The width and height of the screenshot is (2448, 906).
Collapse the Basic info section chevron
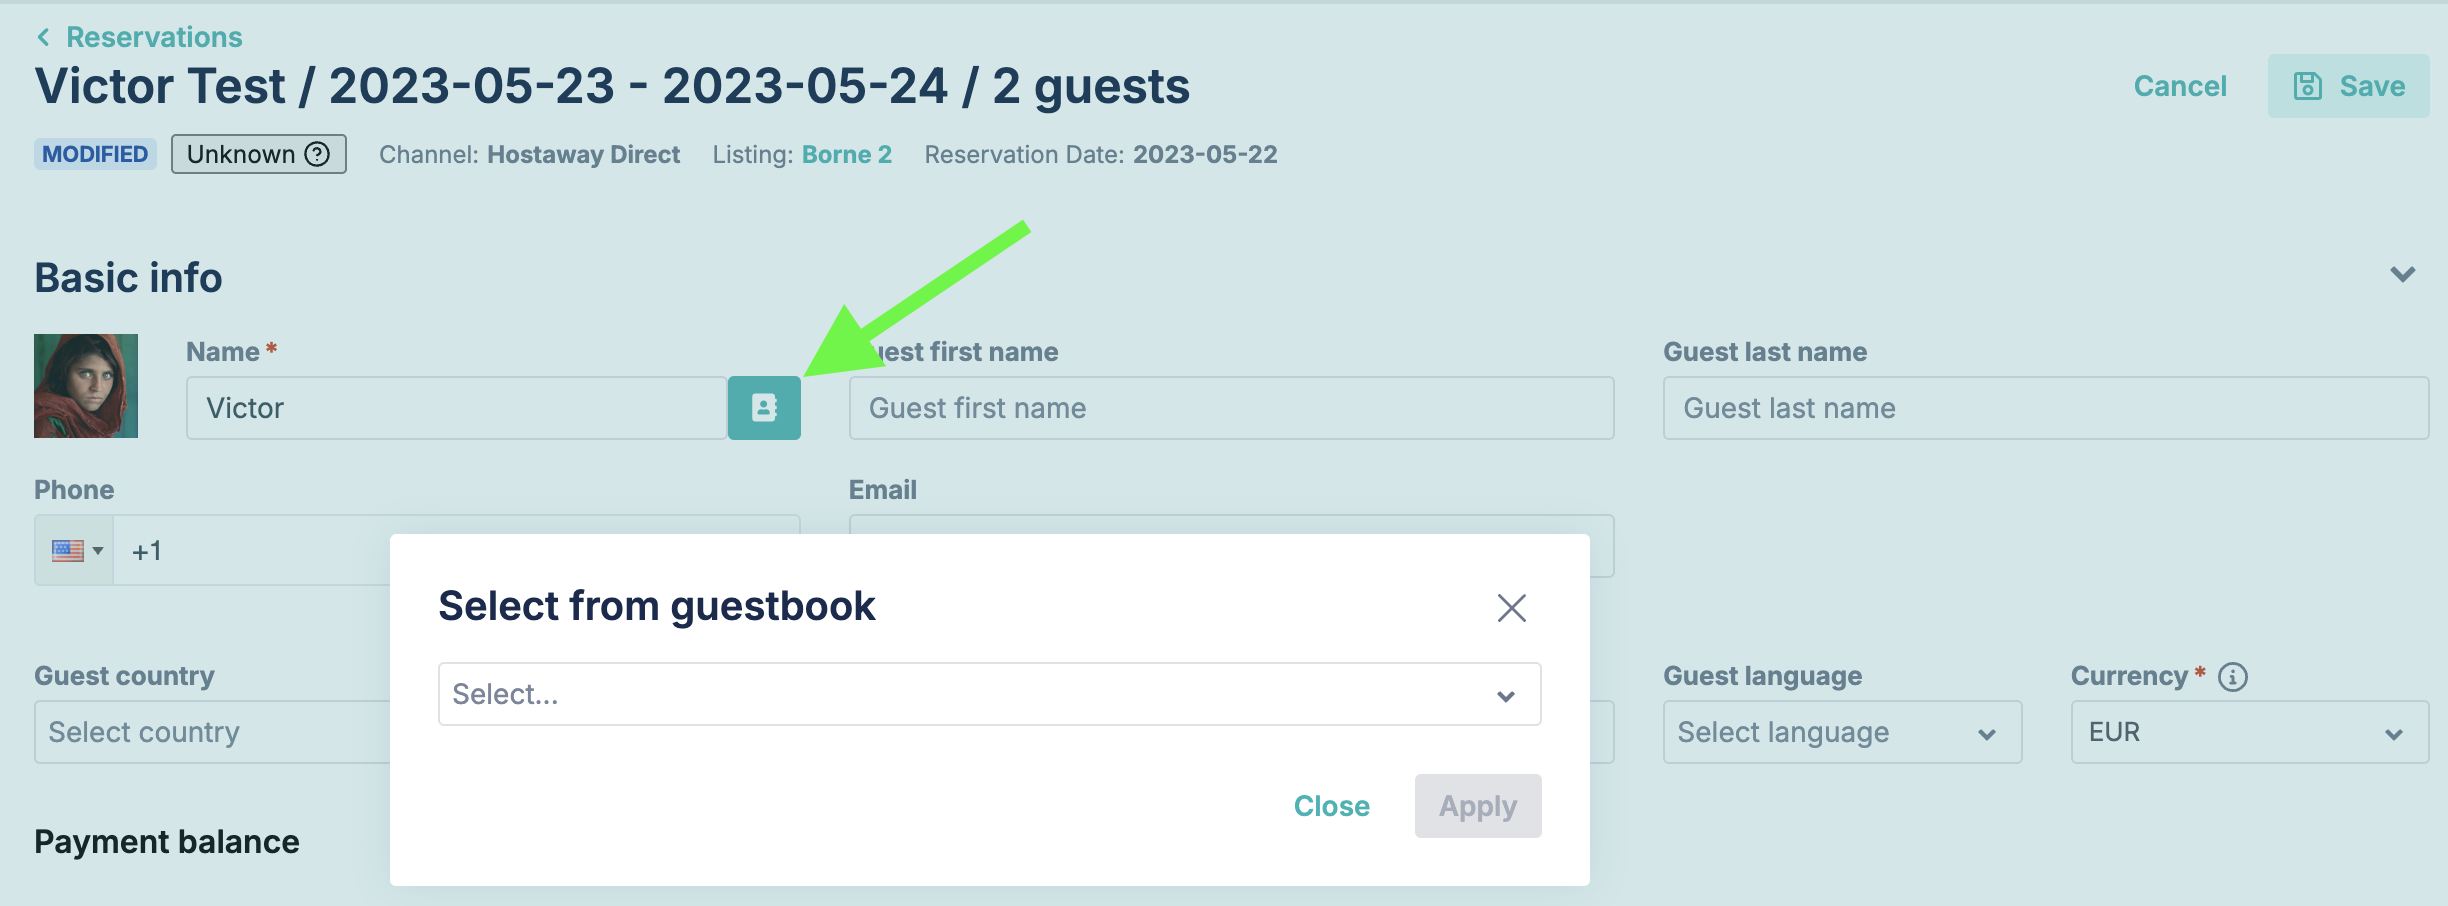pos(2402,274)
